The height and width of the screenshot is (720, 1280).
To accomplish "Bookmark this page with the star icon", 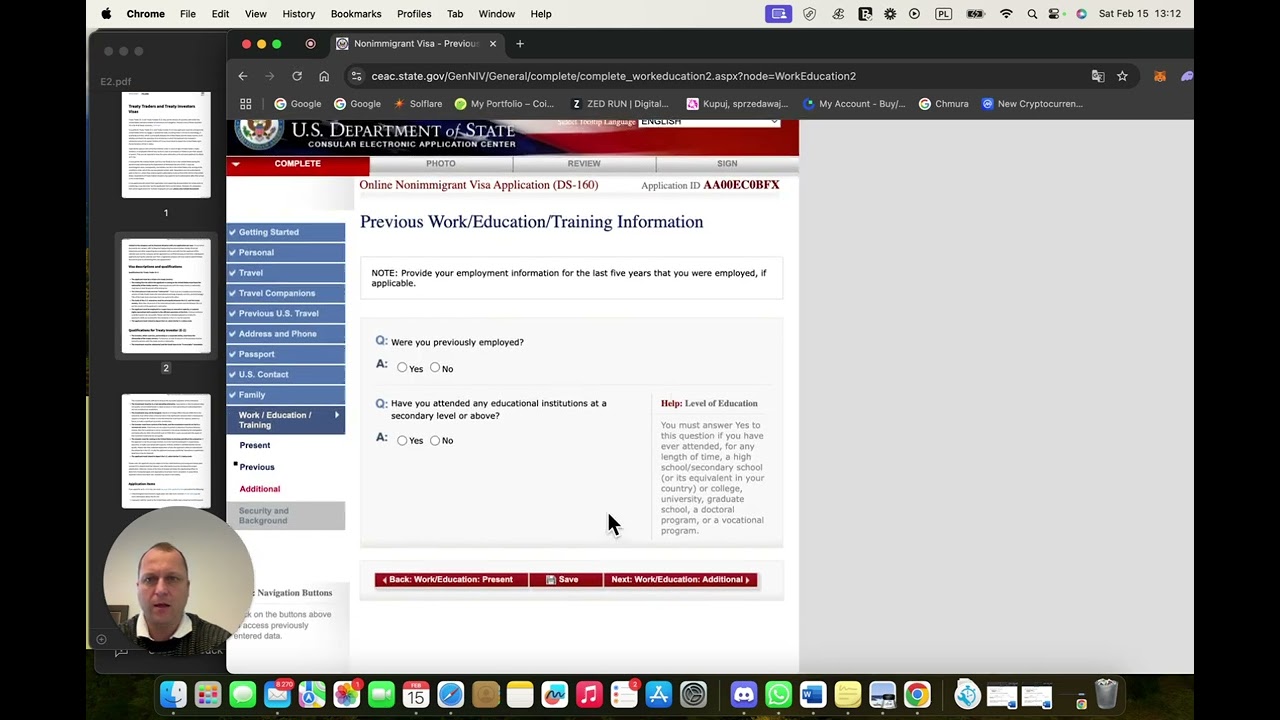I will (x=1122, y=76).
